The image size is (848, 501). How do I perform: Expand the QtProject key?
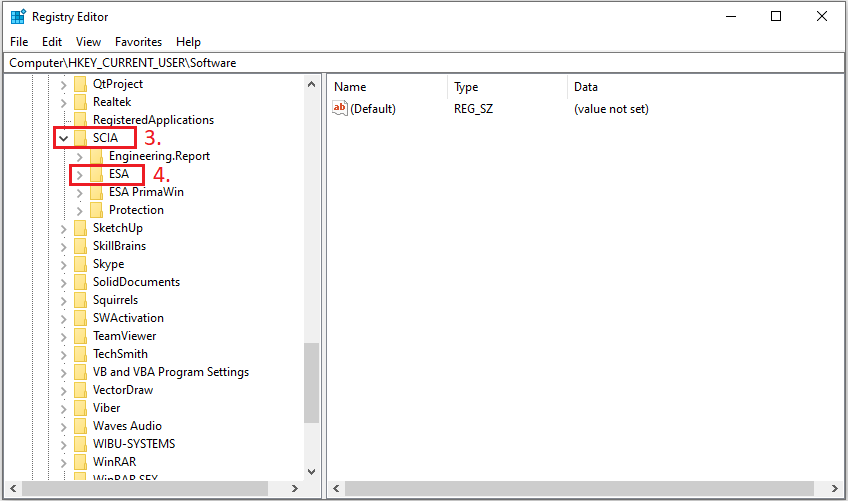tap(63, 84)
